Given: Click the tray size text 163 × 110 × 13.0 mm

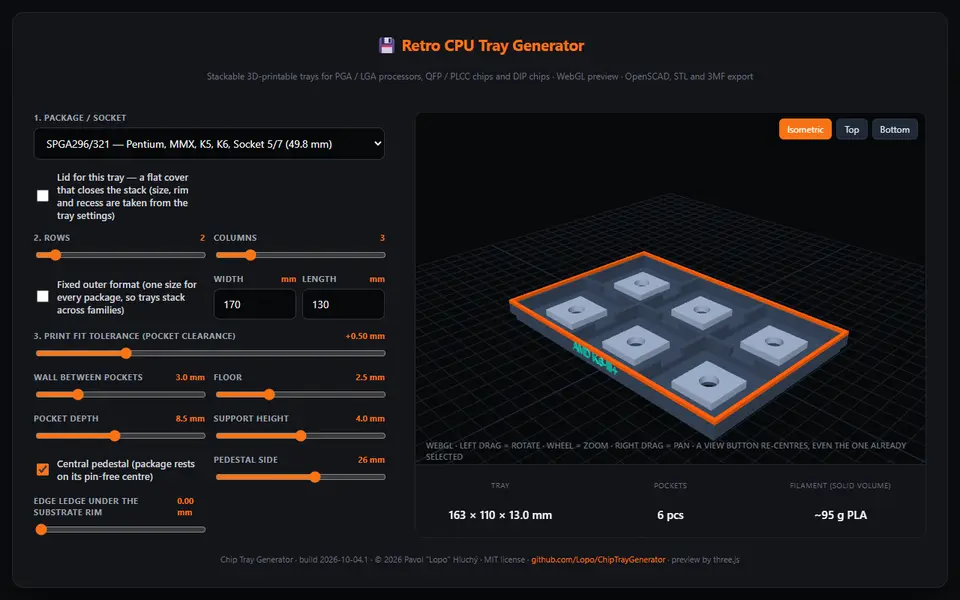Looking at the screenshot, I should 500,515.
